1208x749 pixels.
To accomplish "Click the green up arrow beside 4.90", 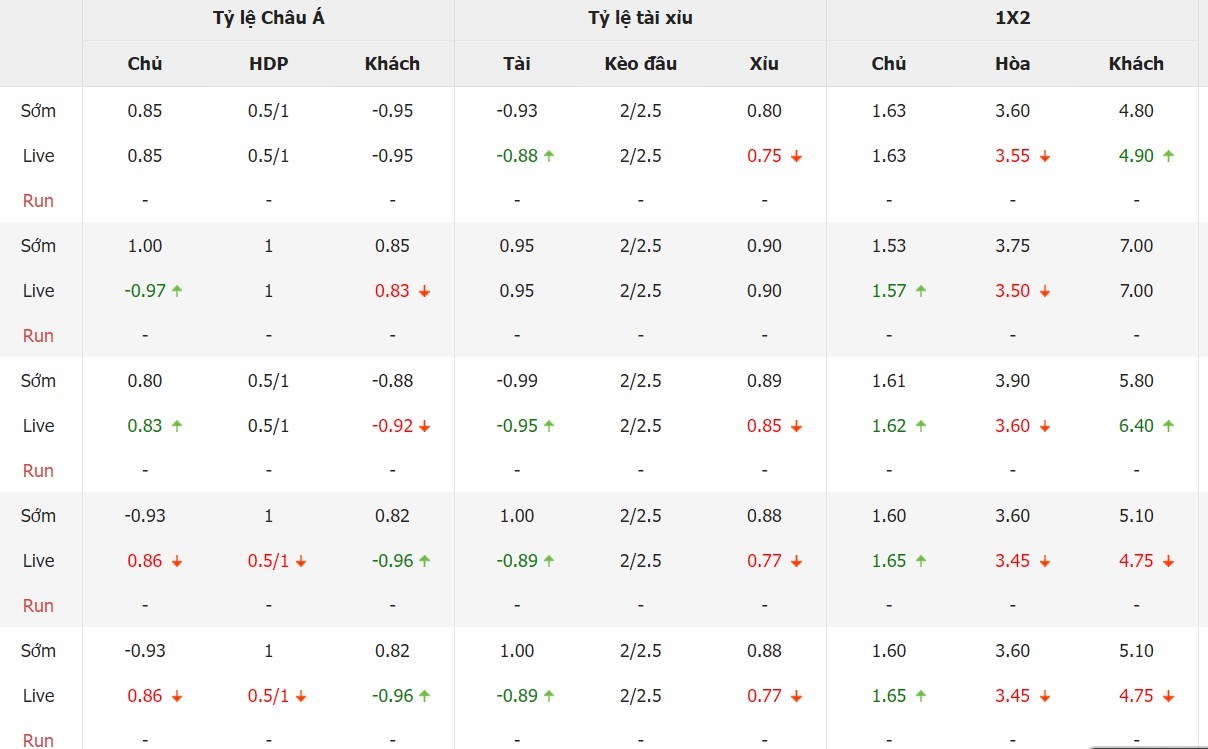I will [1169, 156].
